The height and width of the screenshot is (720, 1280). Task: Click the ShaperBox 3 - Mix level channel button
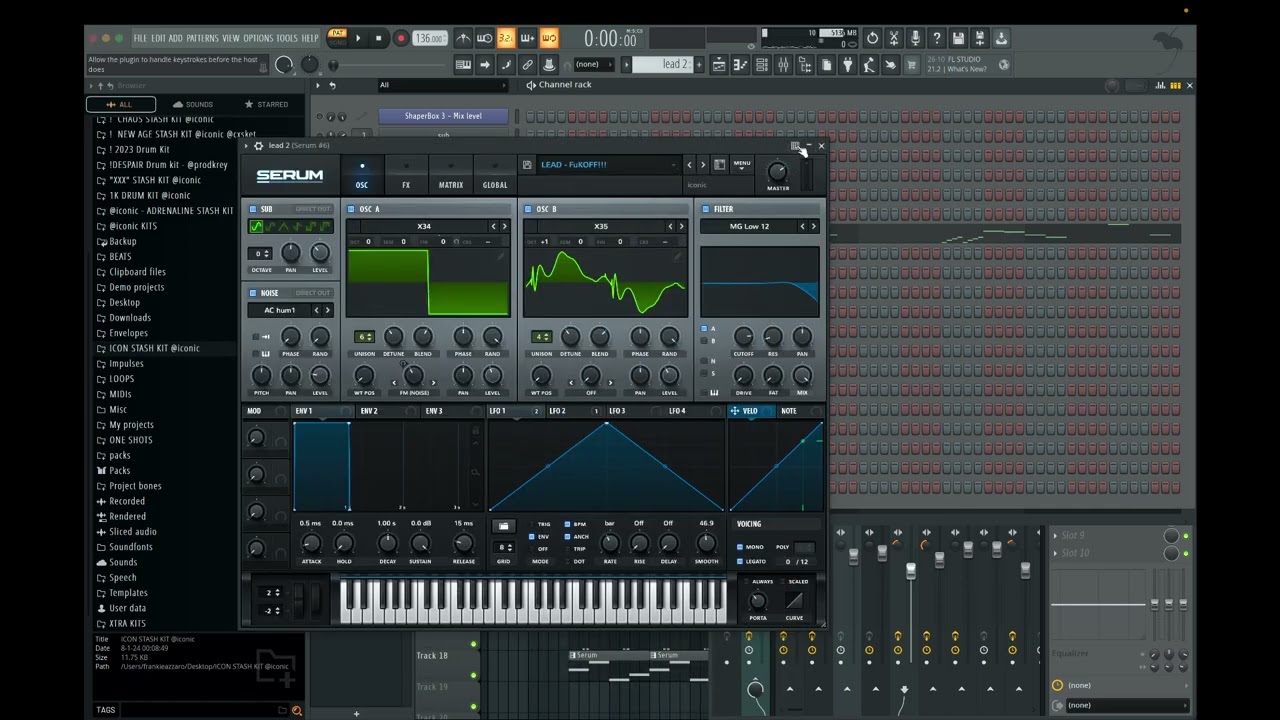point(443,116)
